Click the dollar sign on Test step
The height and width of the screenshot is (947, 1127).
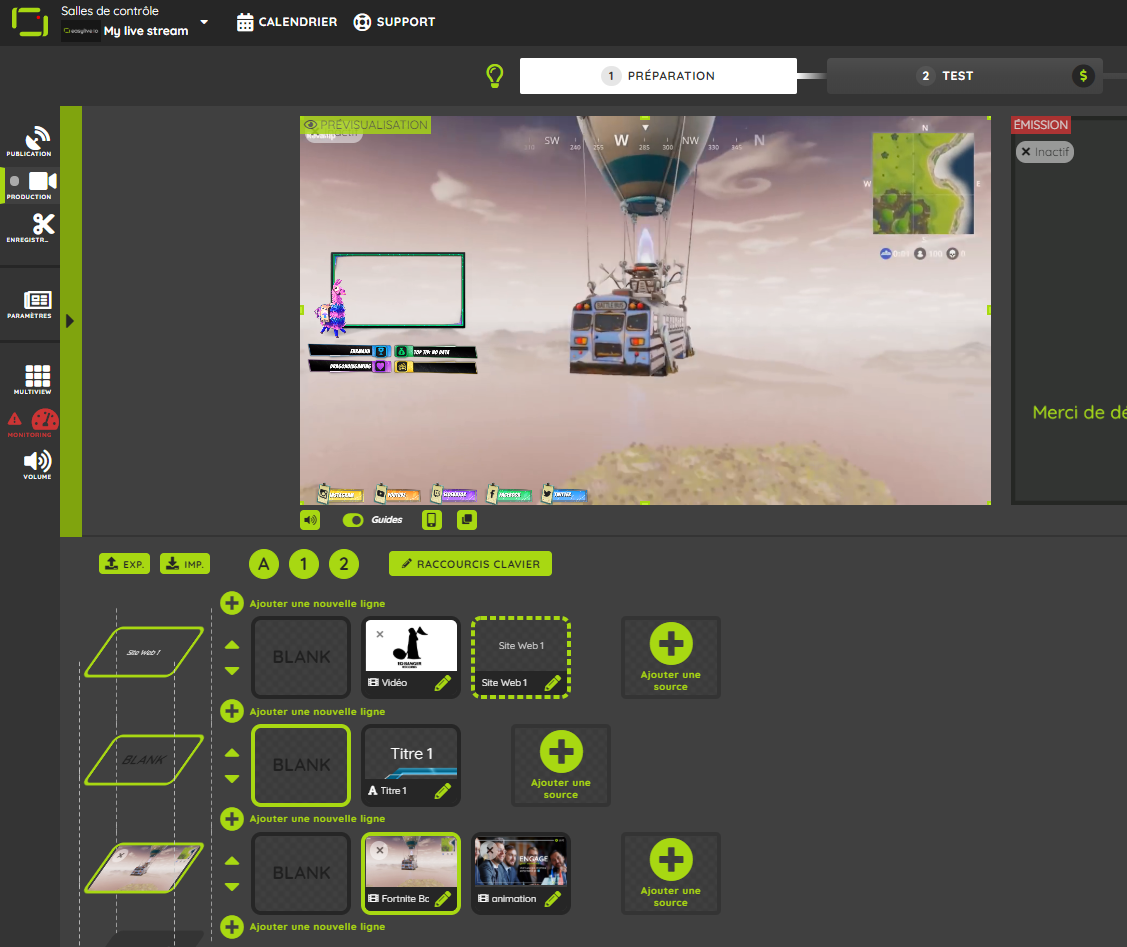[x=1083, y=75]
